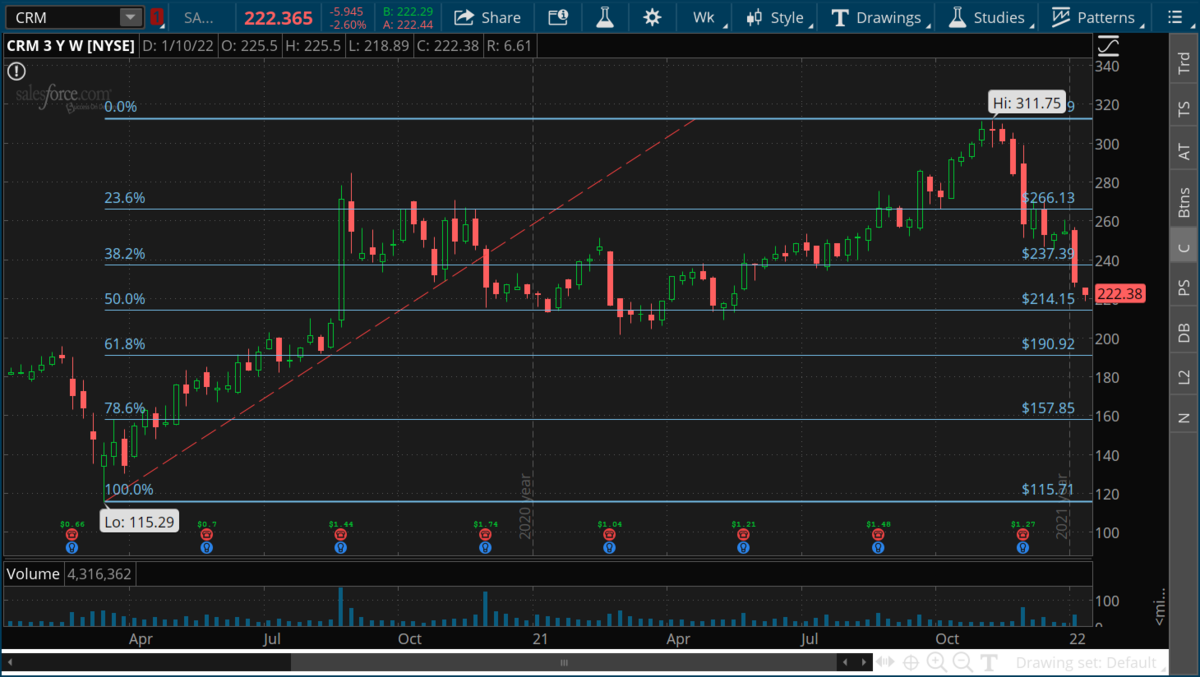
Task: Click the flask icon next to gear
Action: [605, 17]
